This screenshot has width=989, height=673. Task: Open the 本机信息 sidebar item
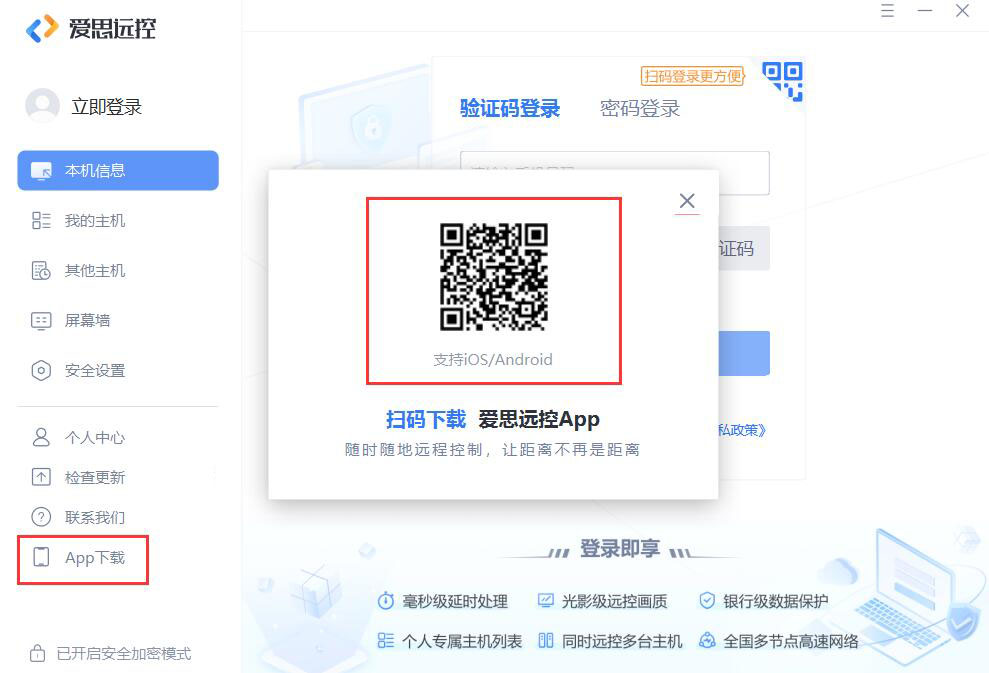click(x=118, y=170)
